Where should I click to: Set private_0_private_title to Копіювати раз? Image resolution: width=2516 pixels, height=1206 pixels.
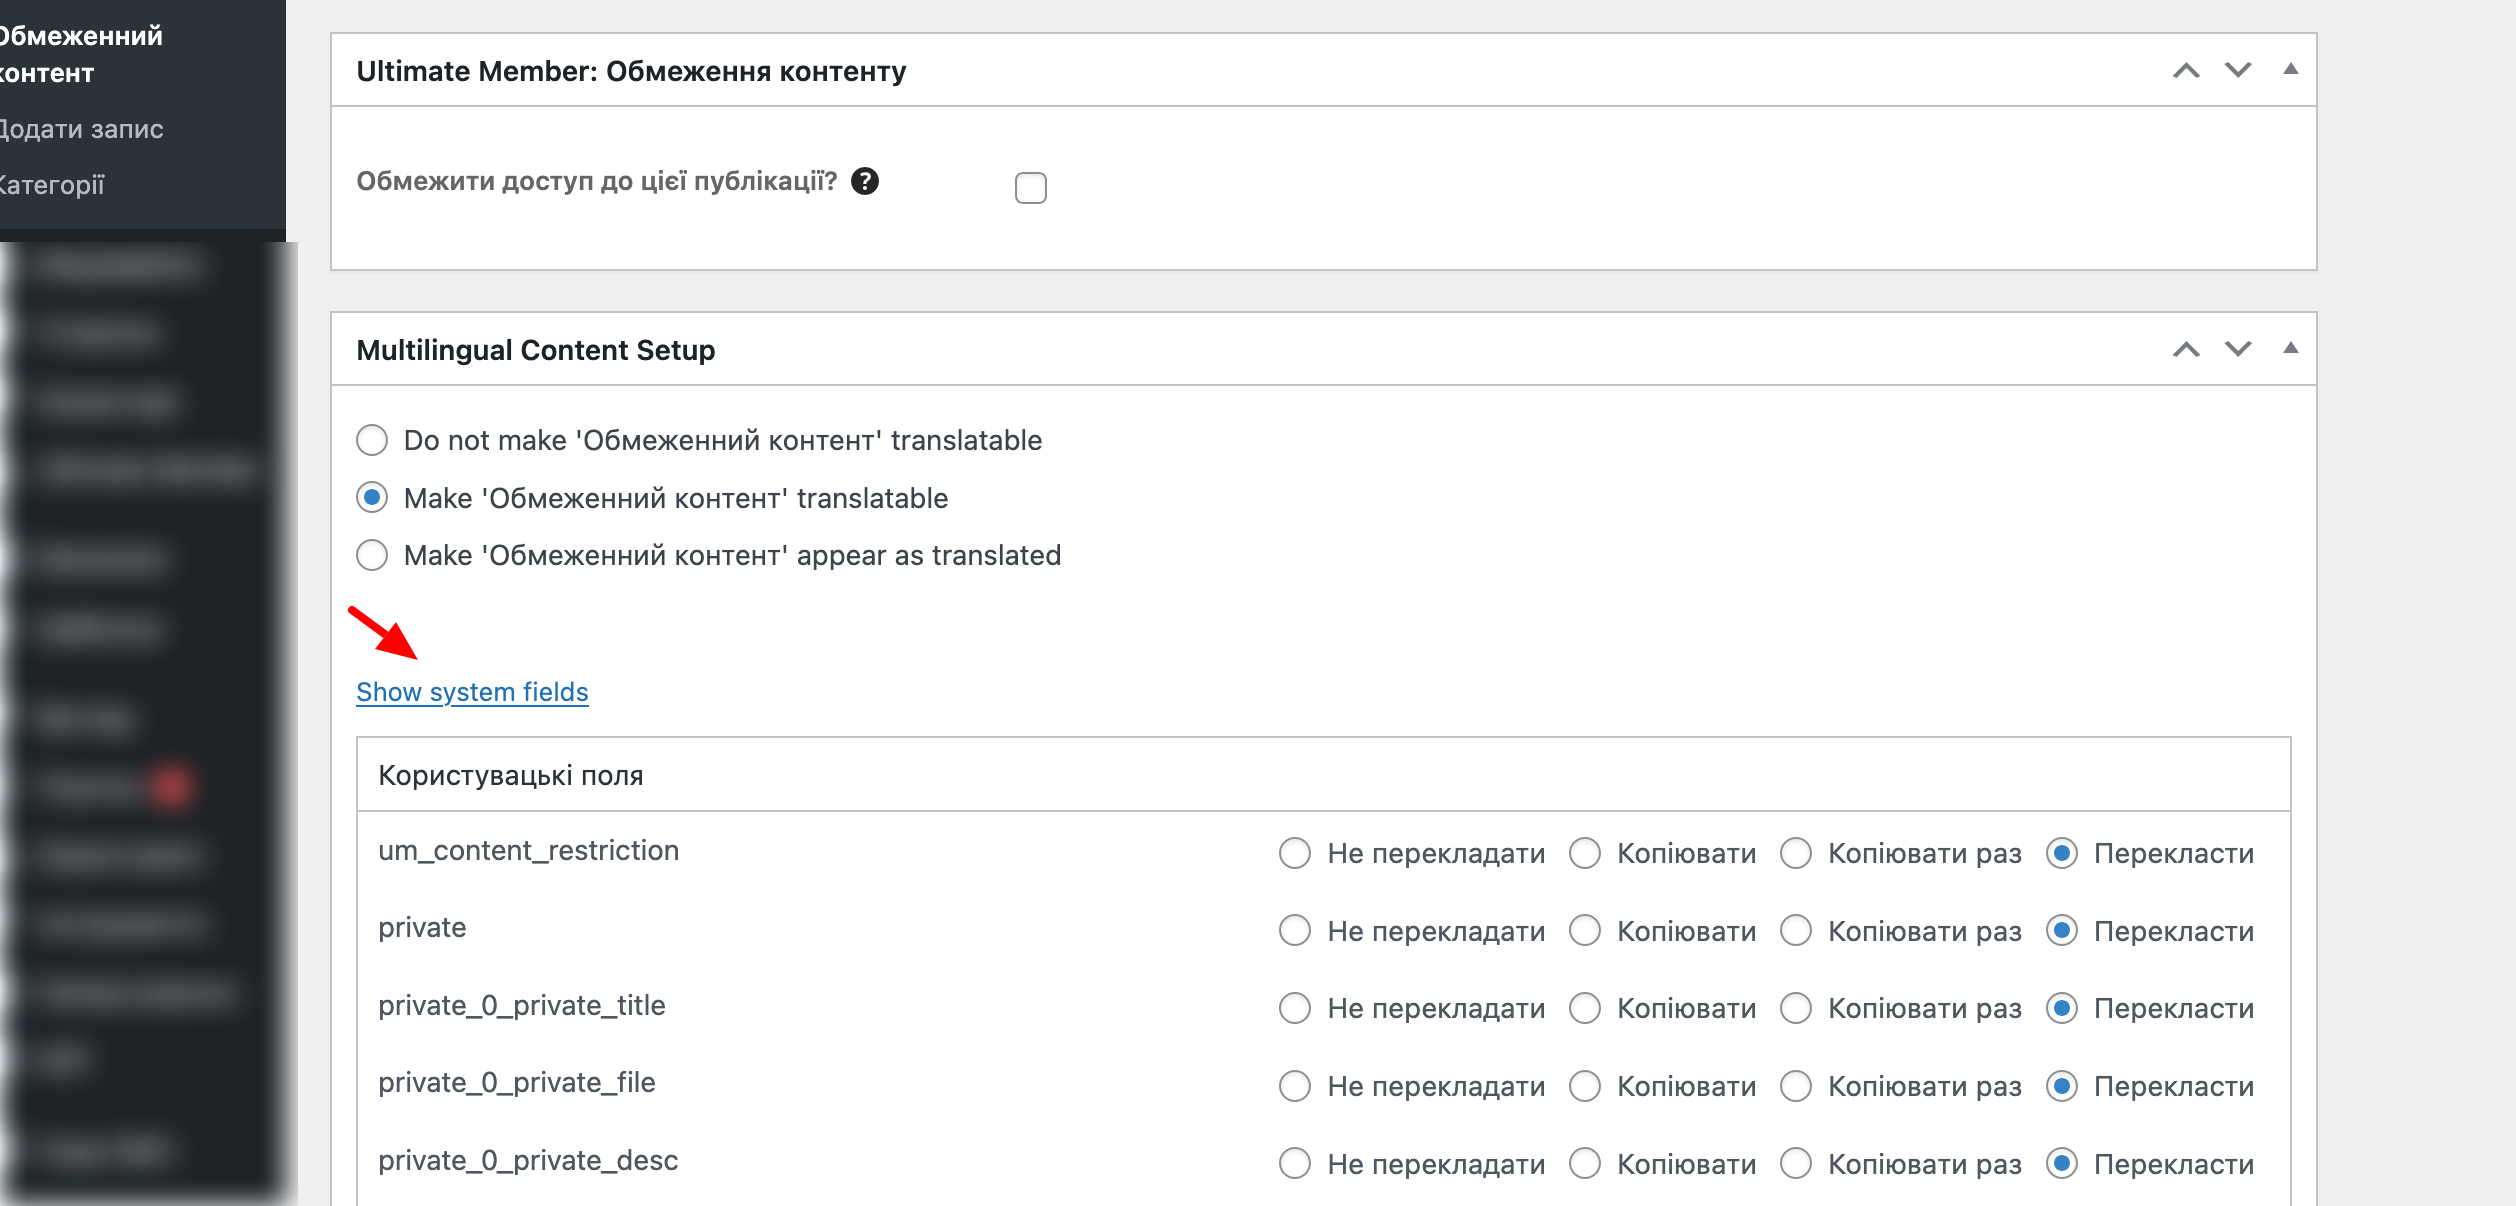[1796, 1008]
